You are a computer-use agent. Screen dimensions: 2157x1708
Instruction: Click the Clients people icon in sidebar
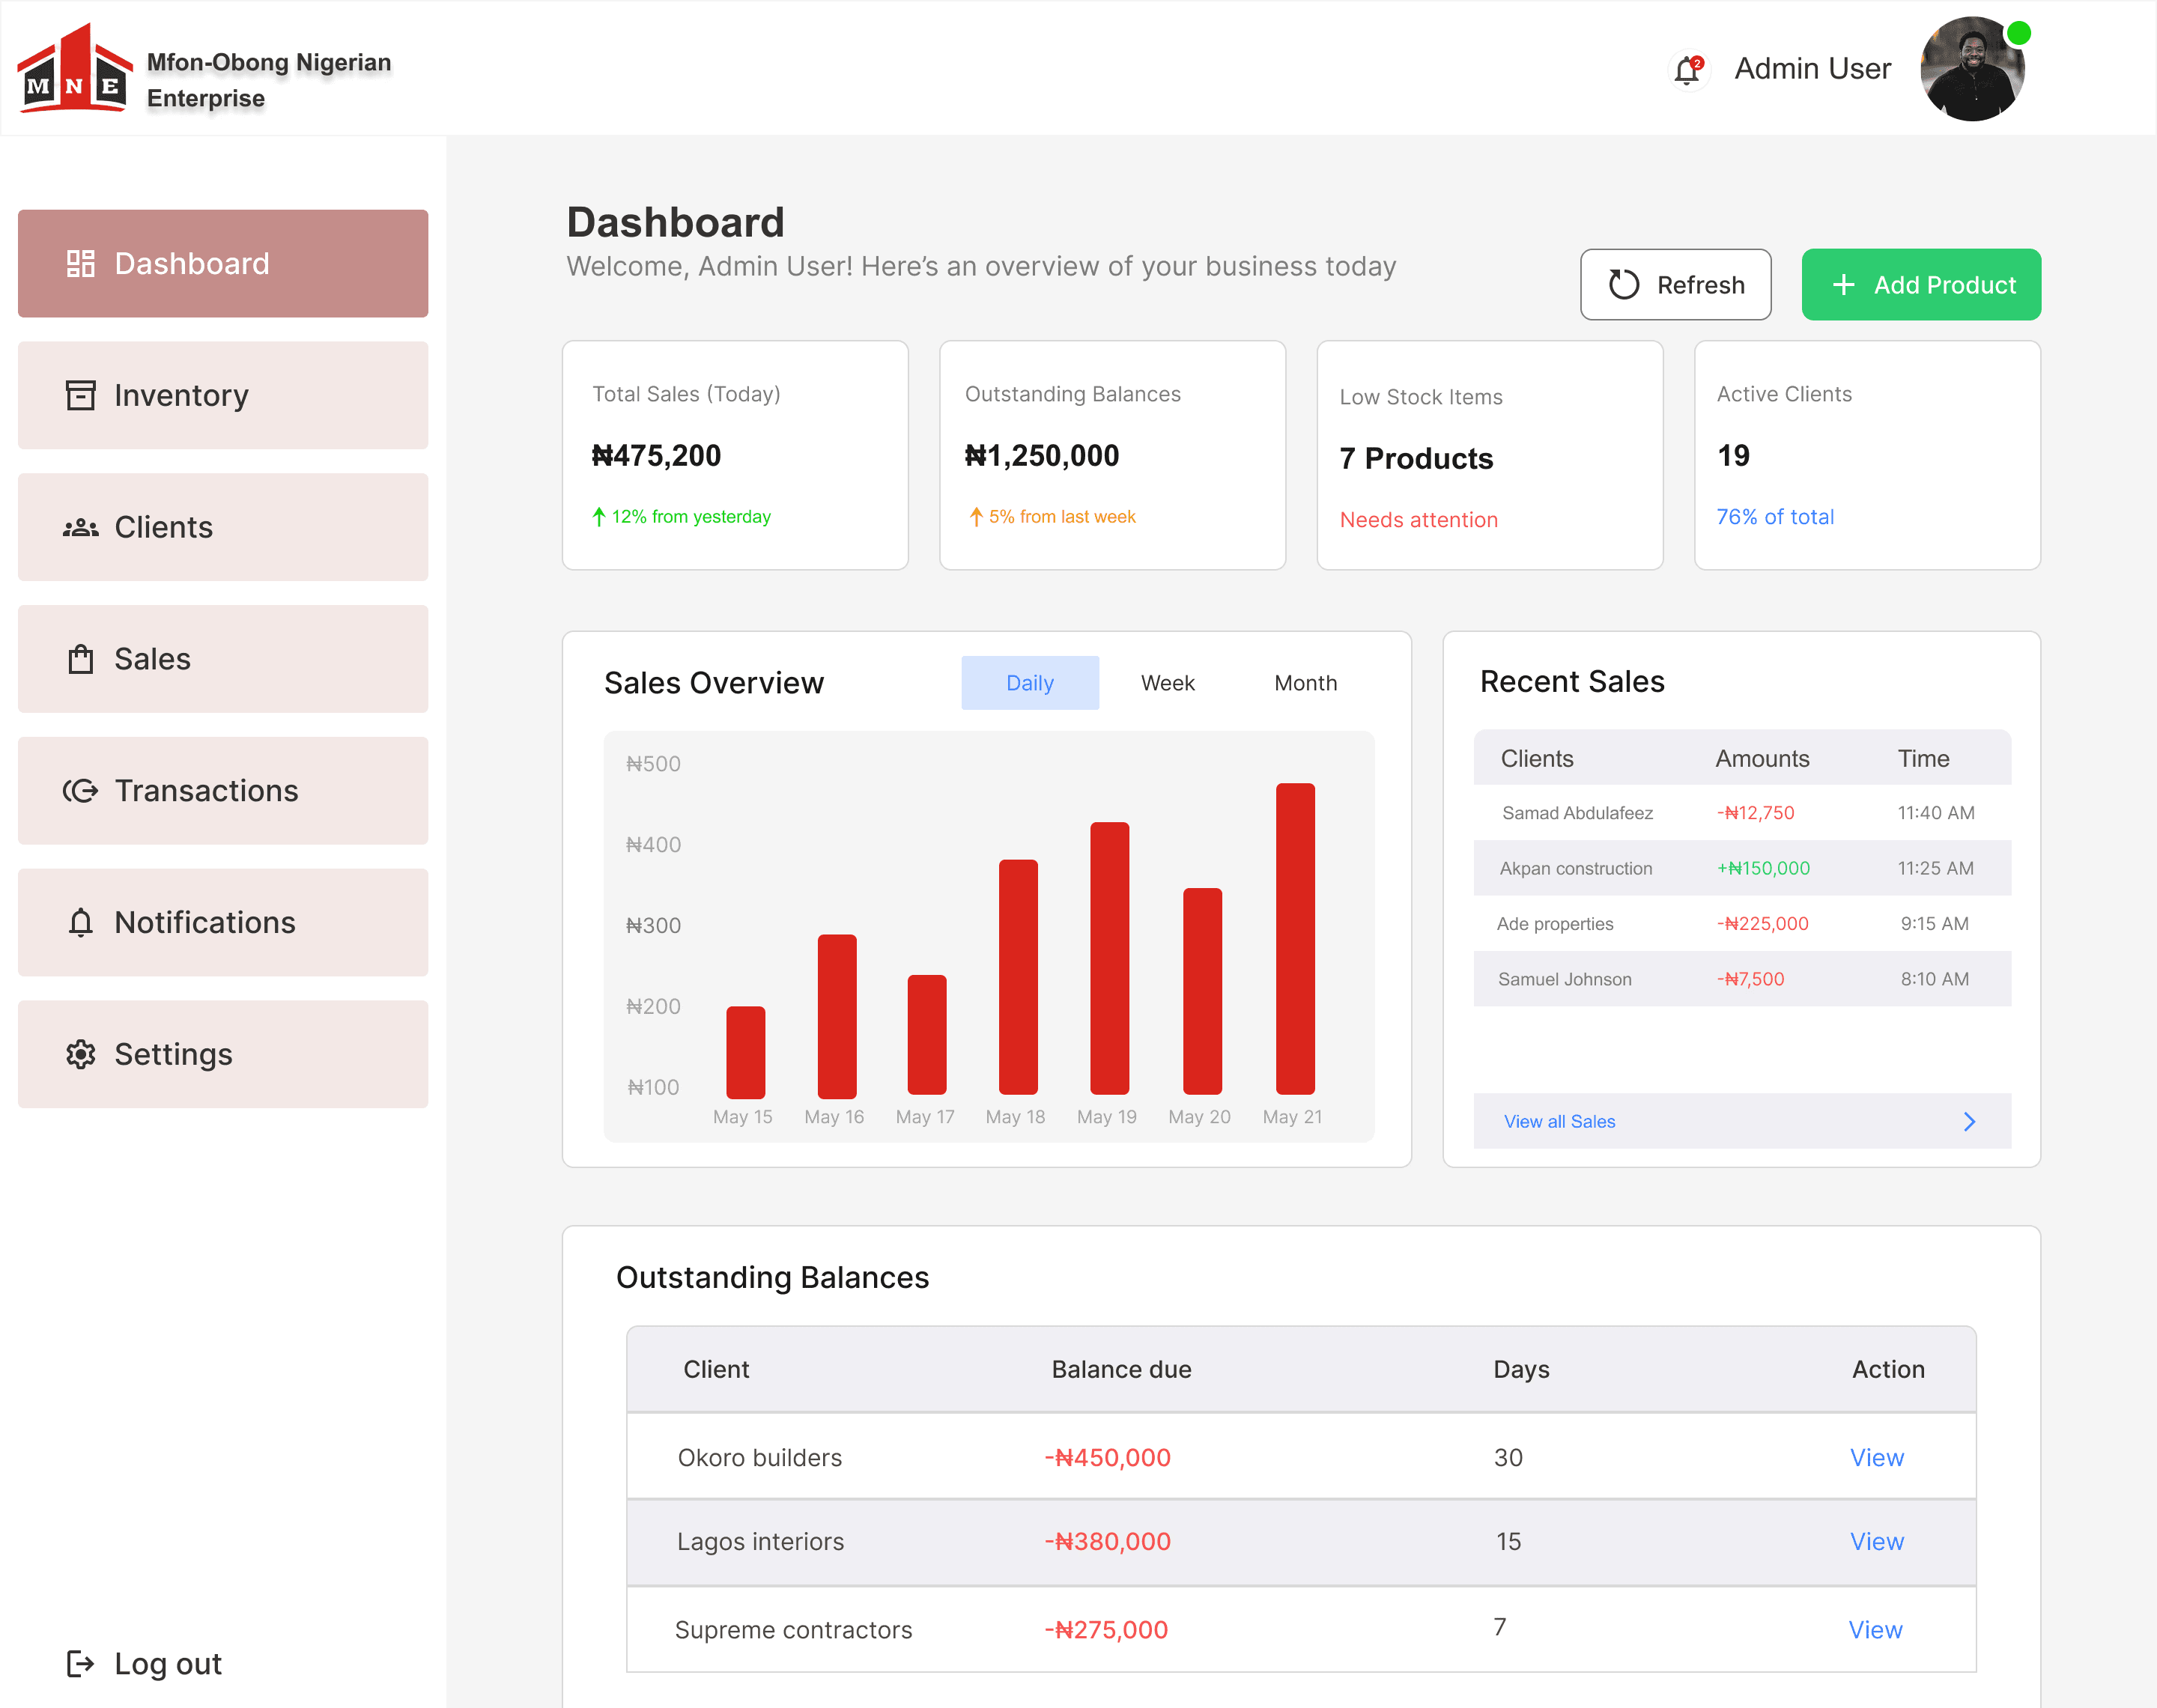(80, 527)
